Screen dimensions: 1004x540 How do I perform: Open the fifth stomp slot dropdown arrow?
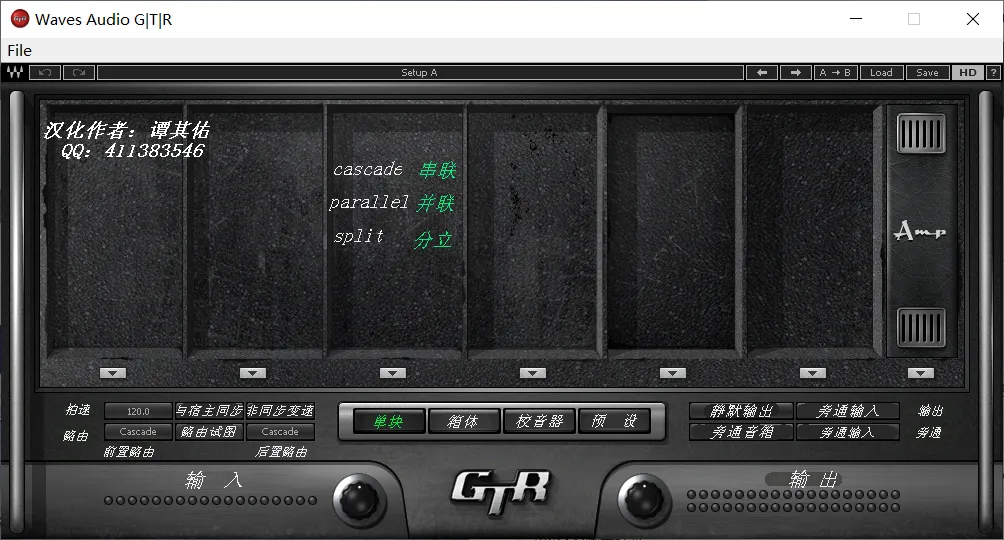coord(672,373)
